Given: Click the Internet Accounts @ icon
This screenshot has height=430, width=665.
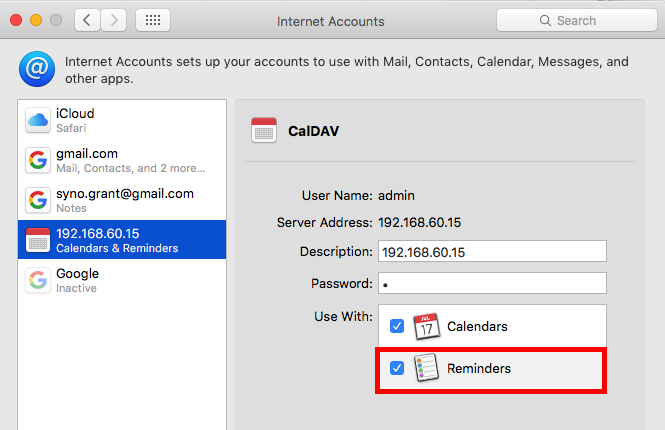Looking at the screenshot, I should click(x=36, y=69).
